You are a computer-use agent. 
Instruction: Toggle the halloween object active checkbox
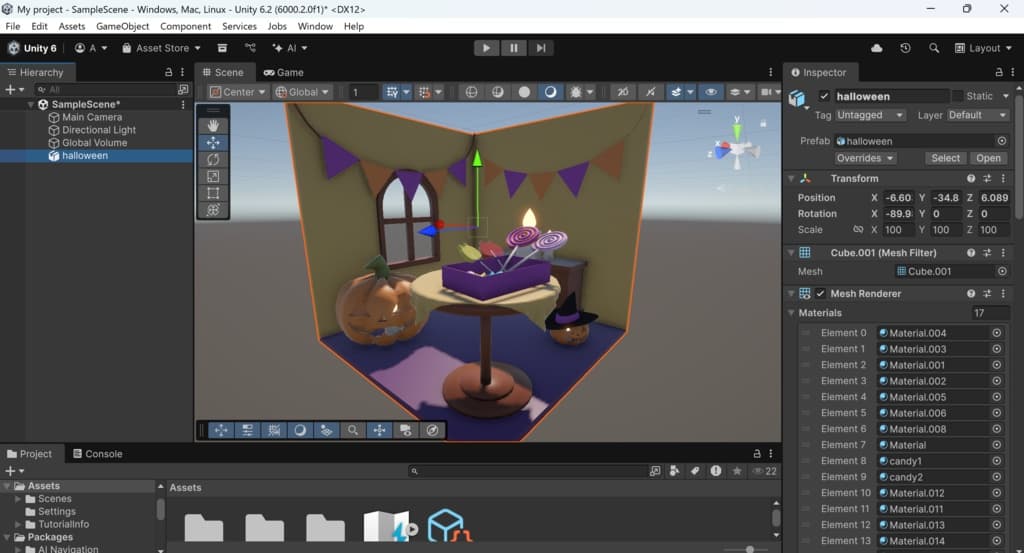[824, 96]
